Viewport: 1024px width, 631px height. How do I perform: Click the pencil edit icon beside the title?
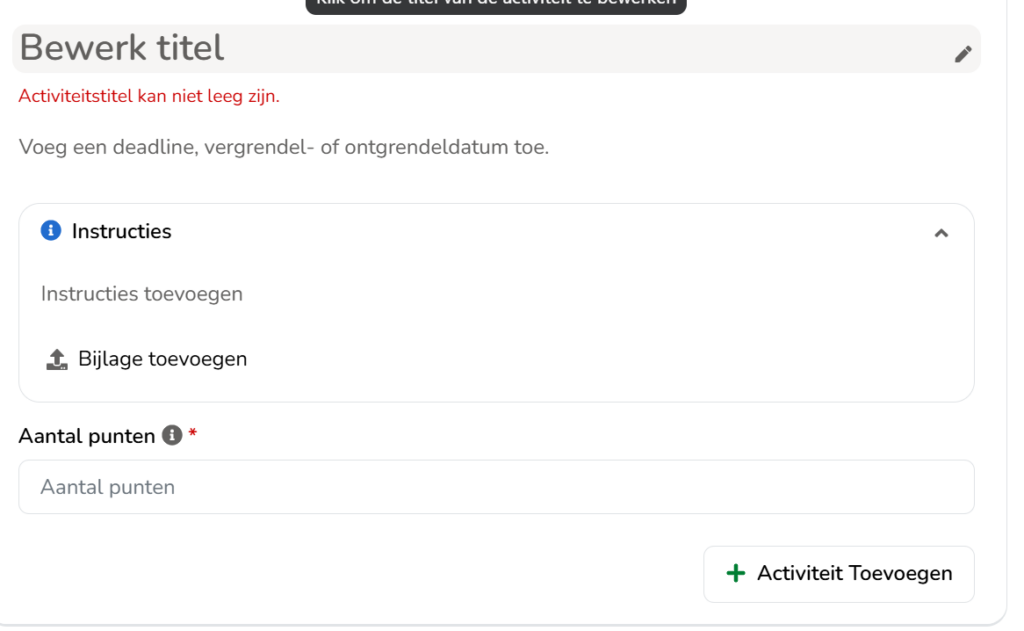pyautogui.click(x=963, y=54)
